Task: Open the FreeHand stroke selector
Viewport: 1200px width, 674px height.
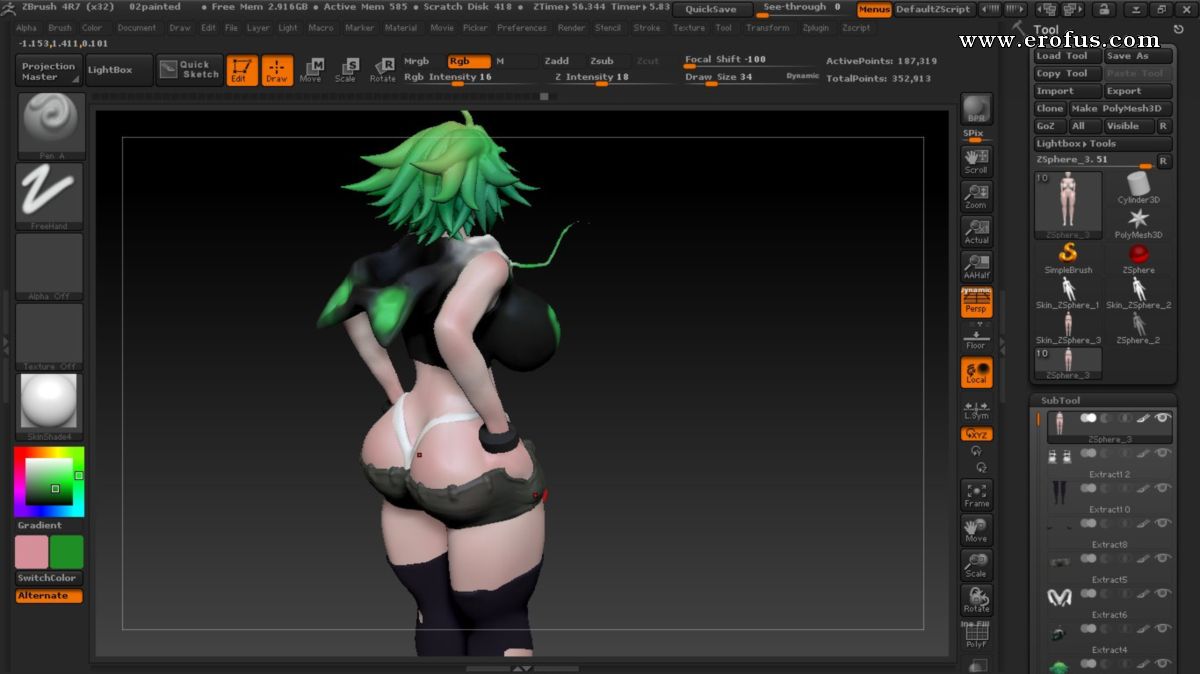Action: click(x=50, y=195)
